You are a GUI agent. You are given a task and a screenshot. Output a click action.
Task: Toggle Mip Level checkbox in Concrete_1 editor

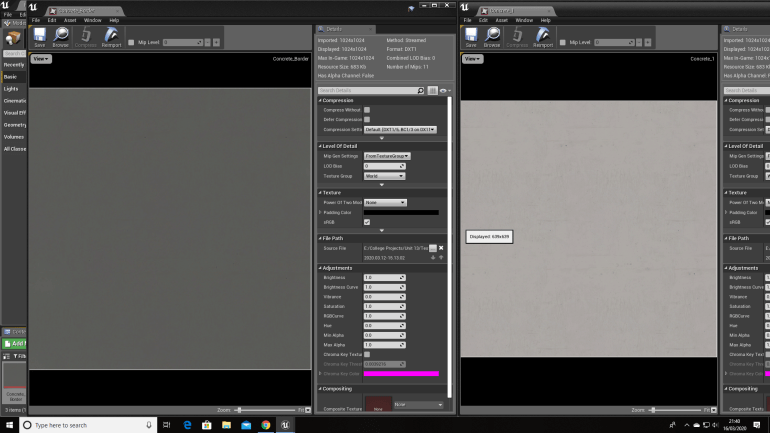point(563,42)
